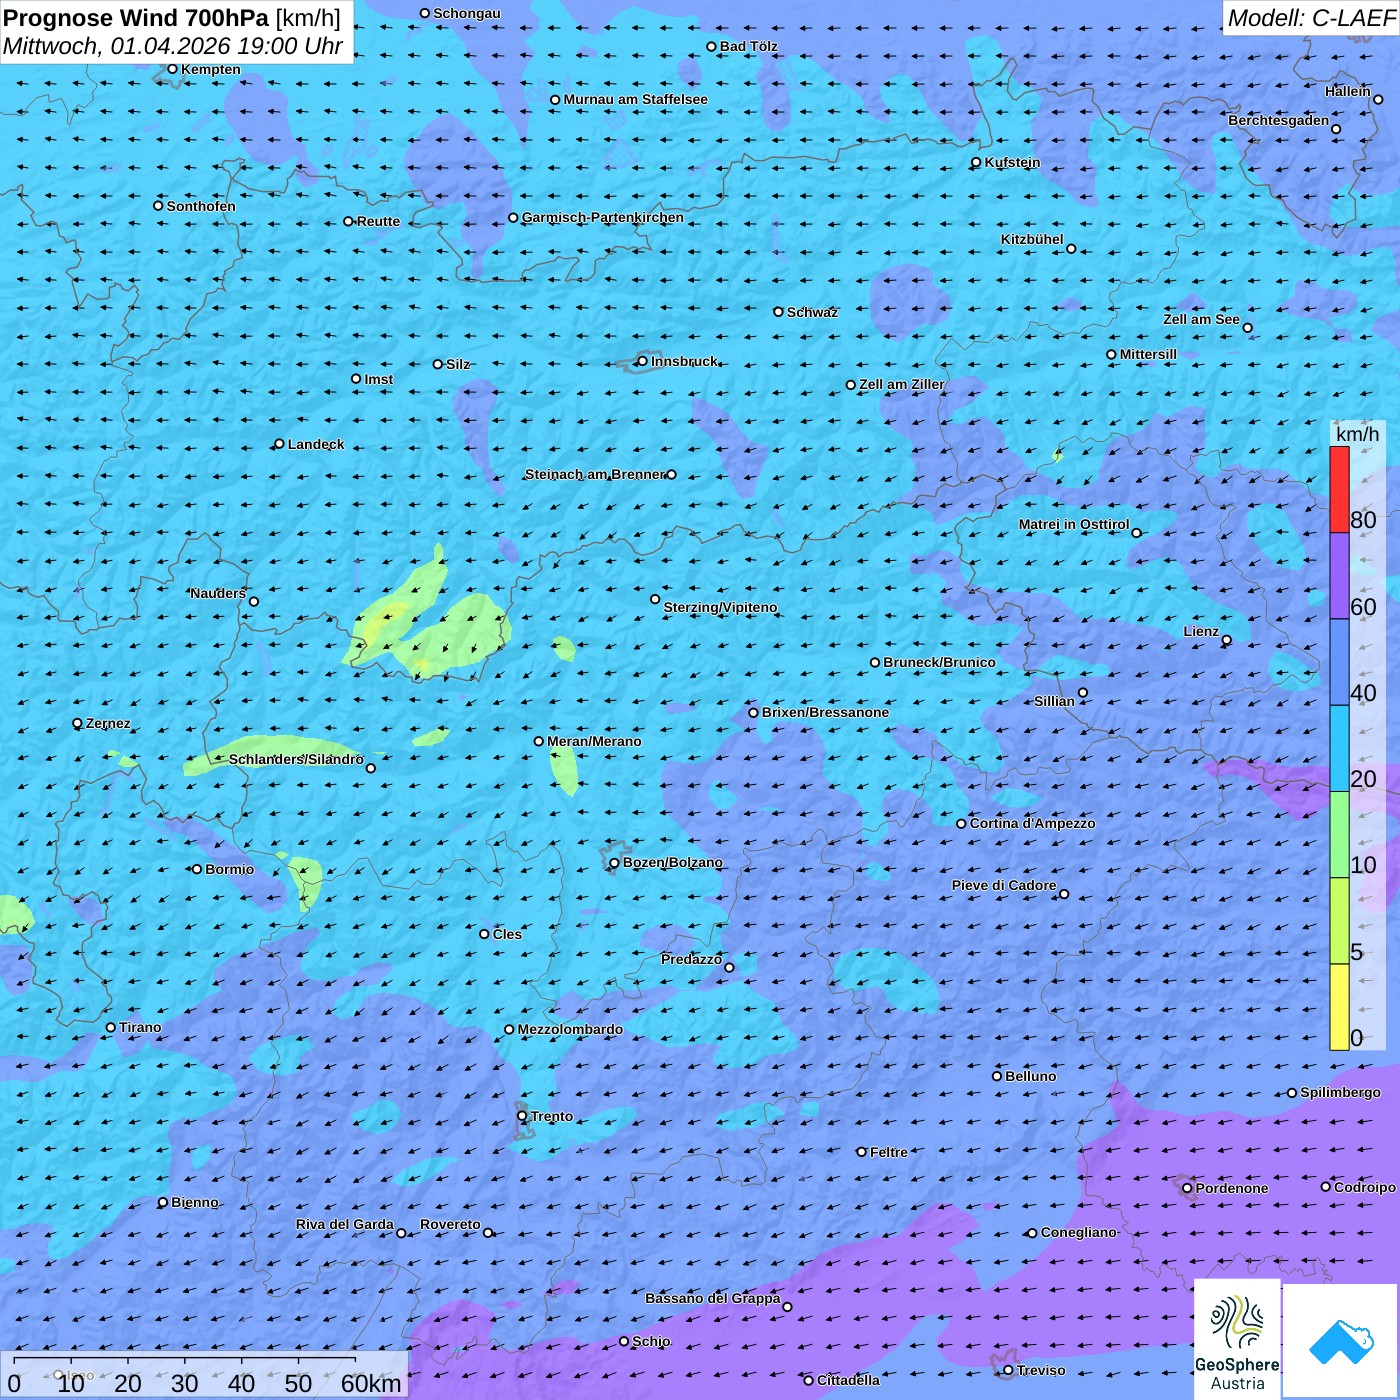This screenshot has height=1400, width=1400.
Task: Click the Belluno city marker
Action: 997,1076
